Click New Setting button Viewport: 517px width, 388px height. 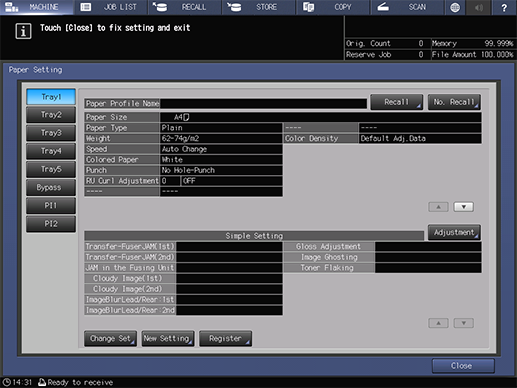click(x=168, y=339)
